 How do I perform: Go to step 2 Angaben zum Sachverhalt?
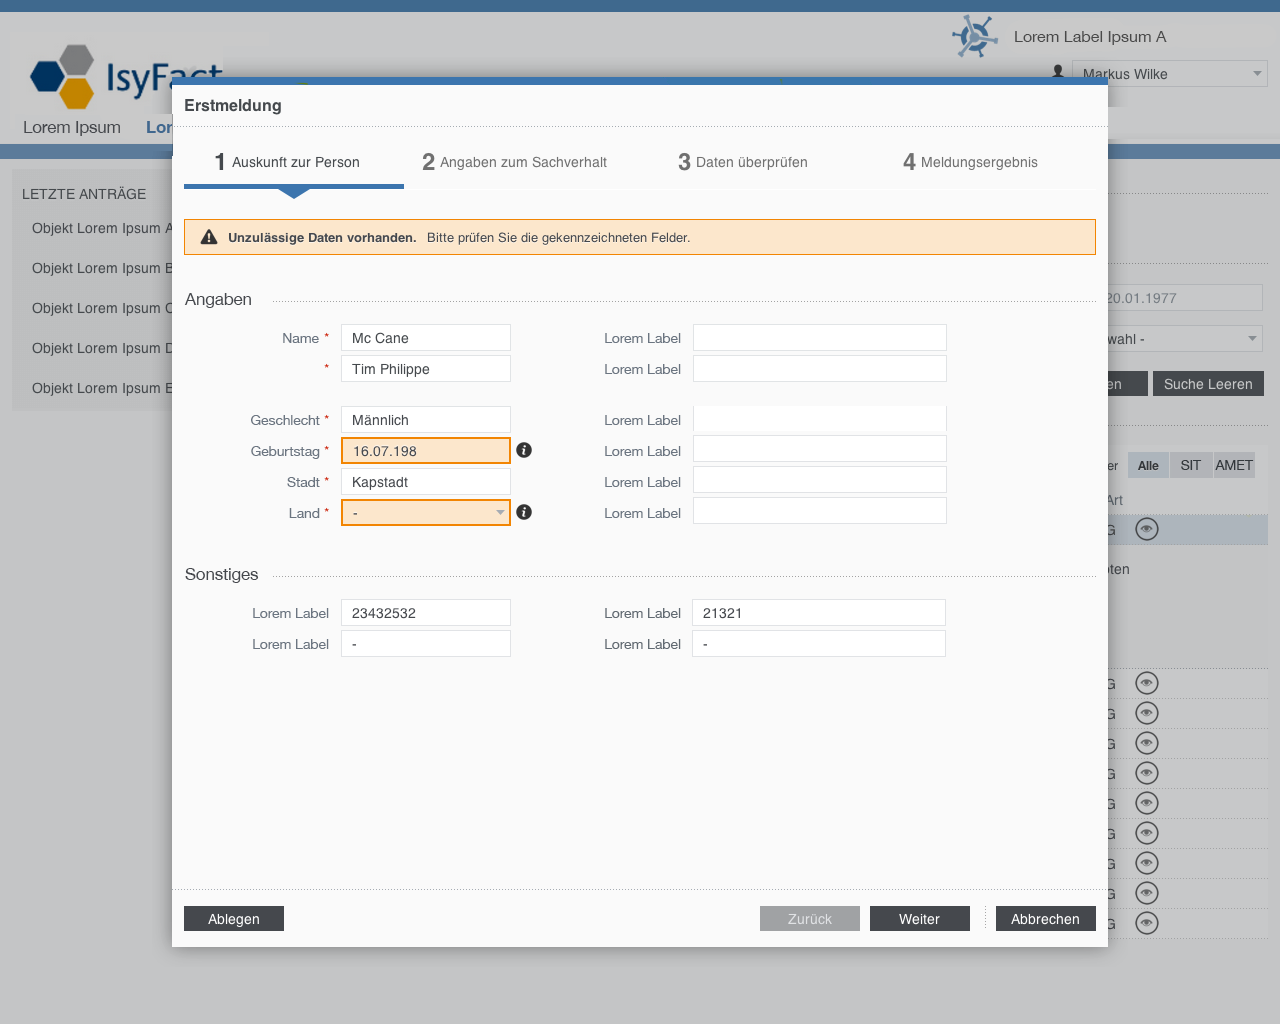pos(515,162)
